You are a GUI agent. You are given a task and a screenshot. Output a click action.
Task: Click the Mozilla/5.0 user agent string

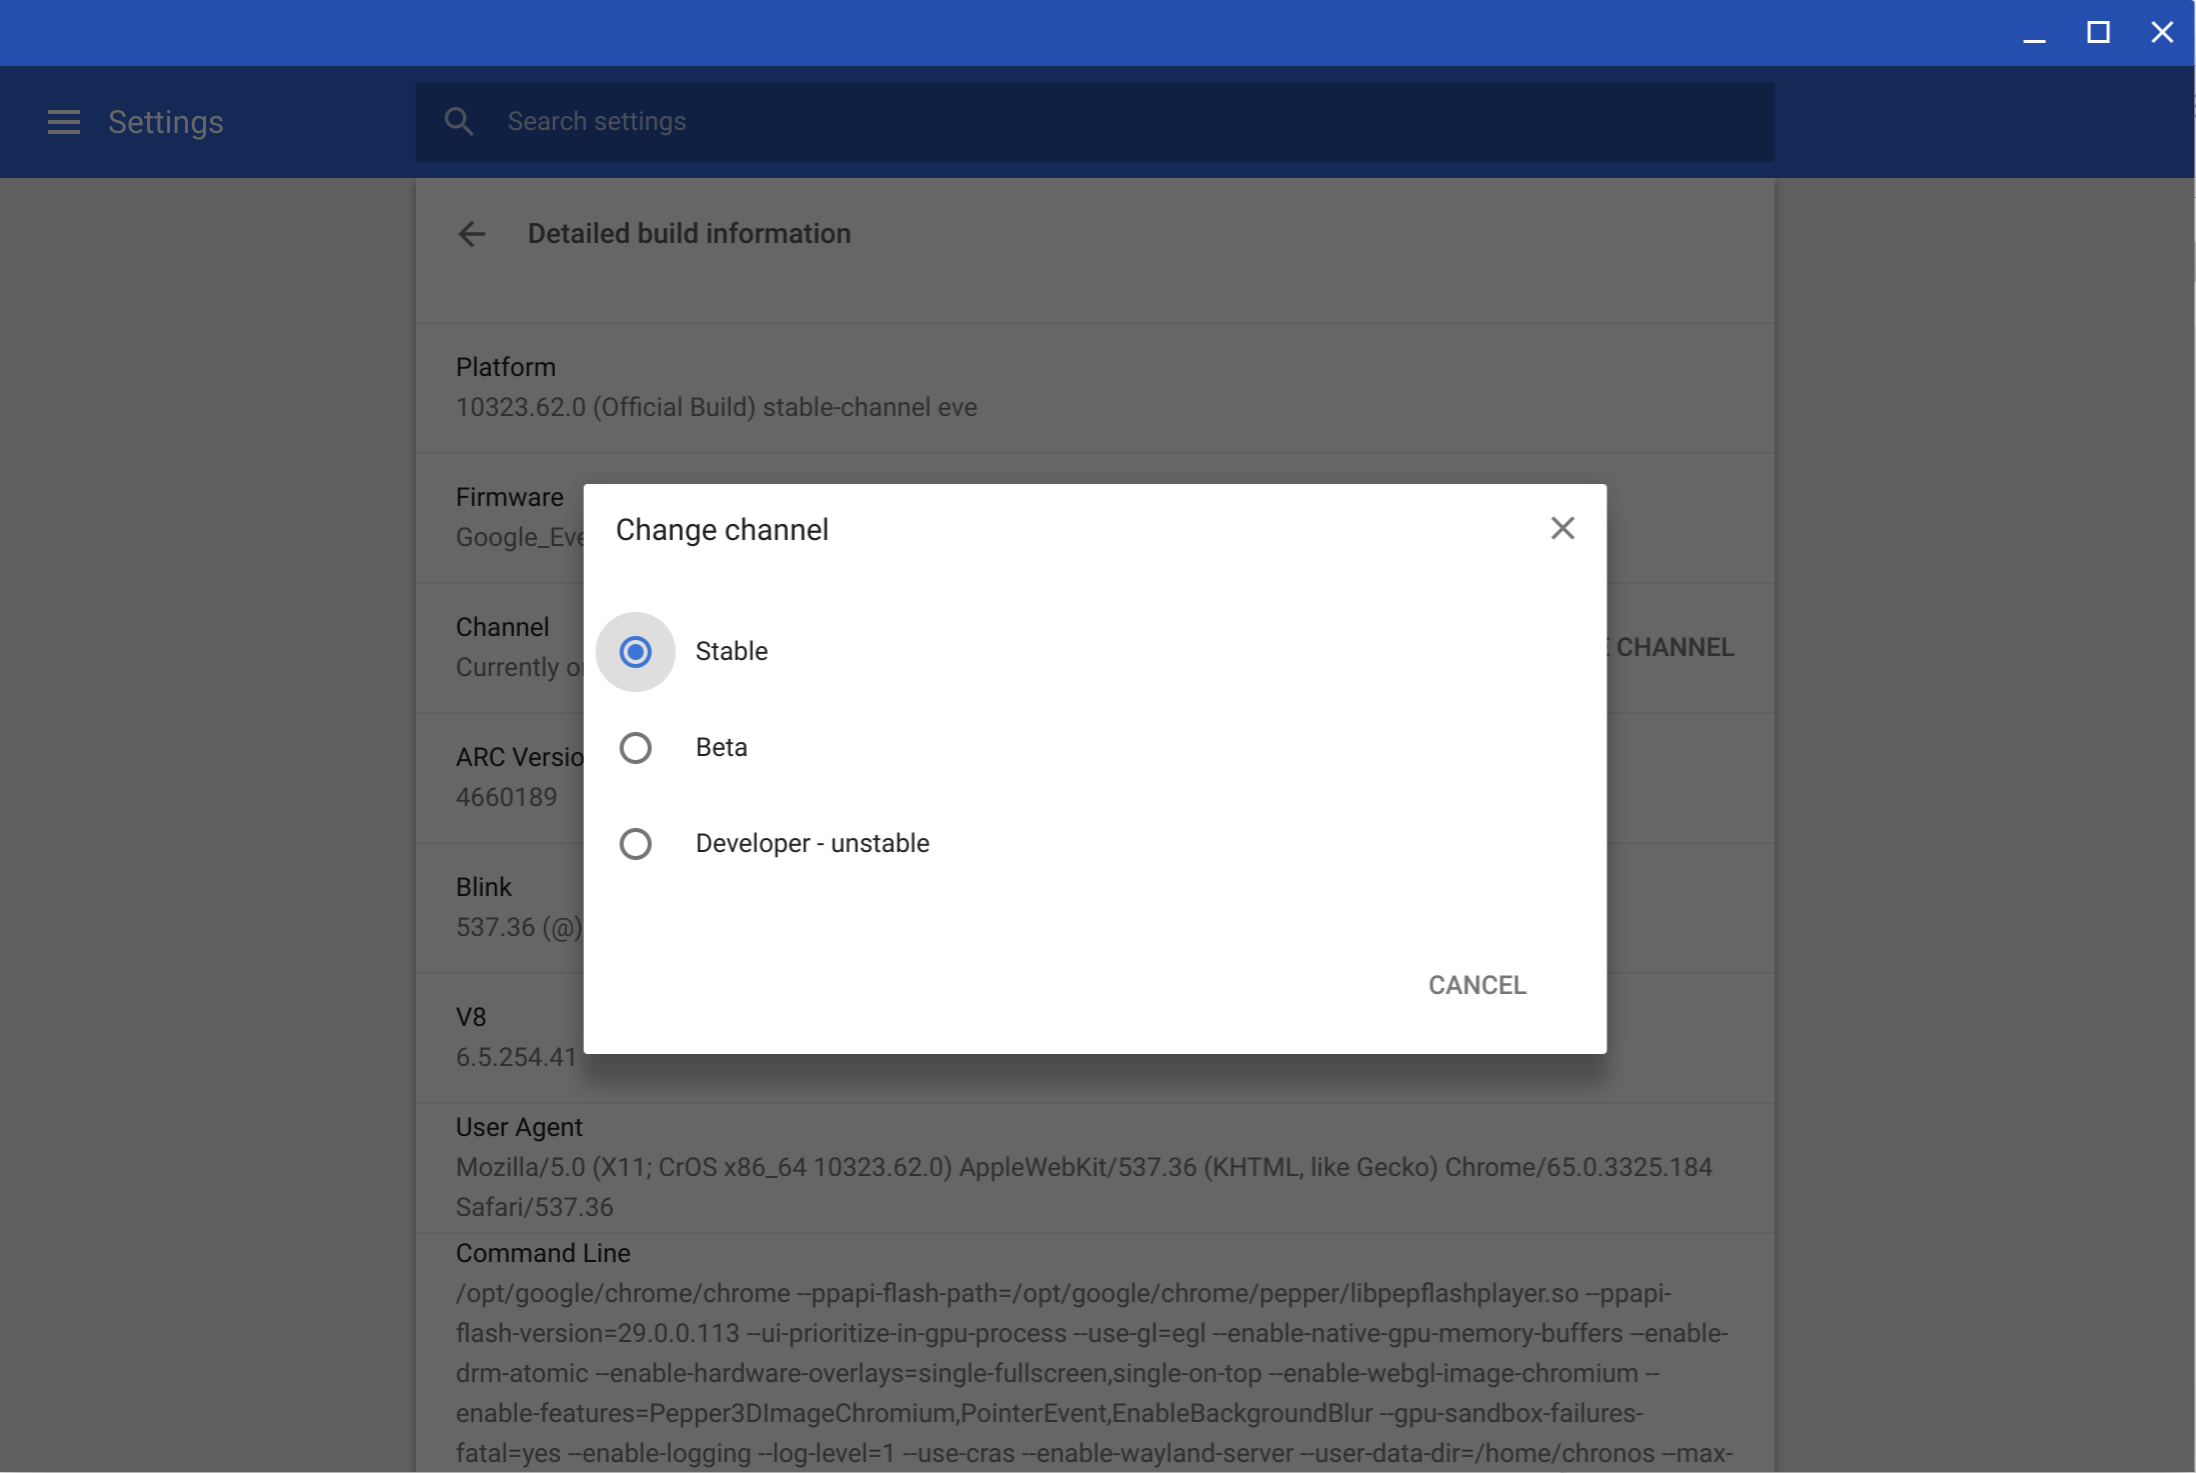[x=1084, y=1187]
